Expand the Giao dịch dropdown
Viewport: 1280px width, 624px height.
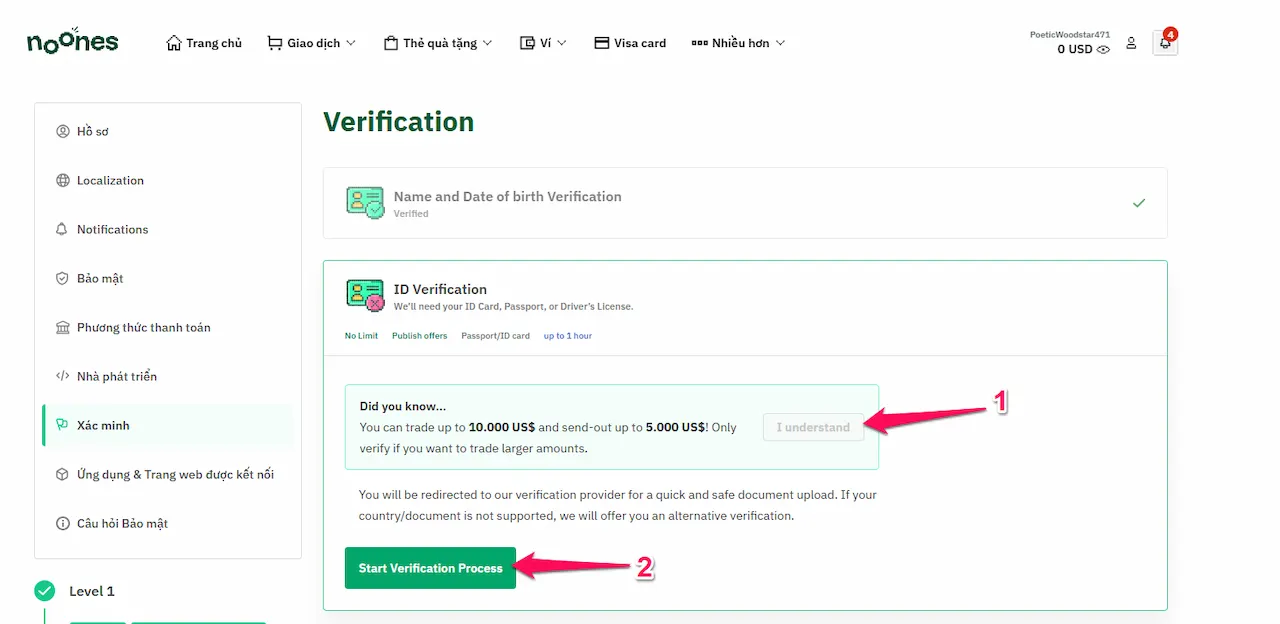click(311, 43)
